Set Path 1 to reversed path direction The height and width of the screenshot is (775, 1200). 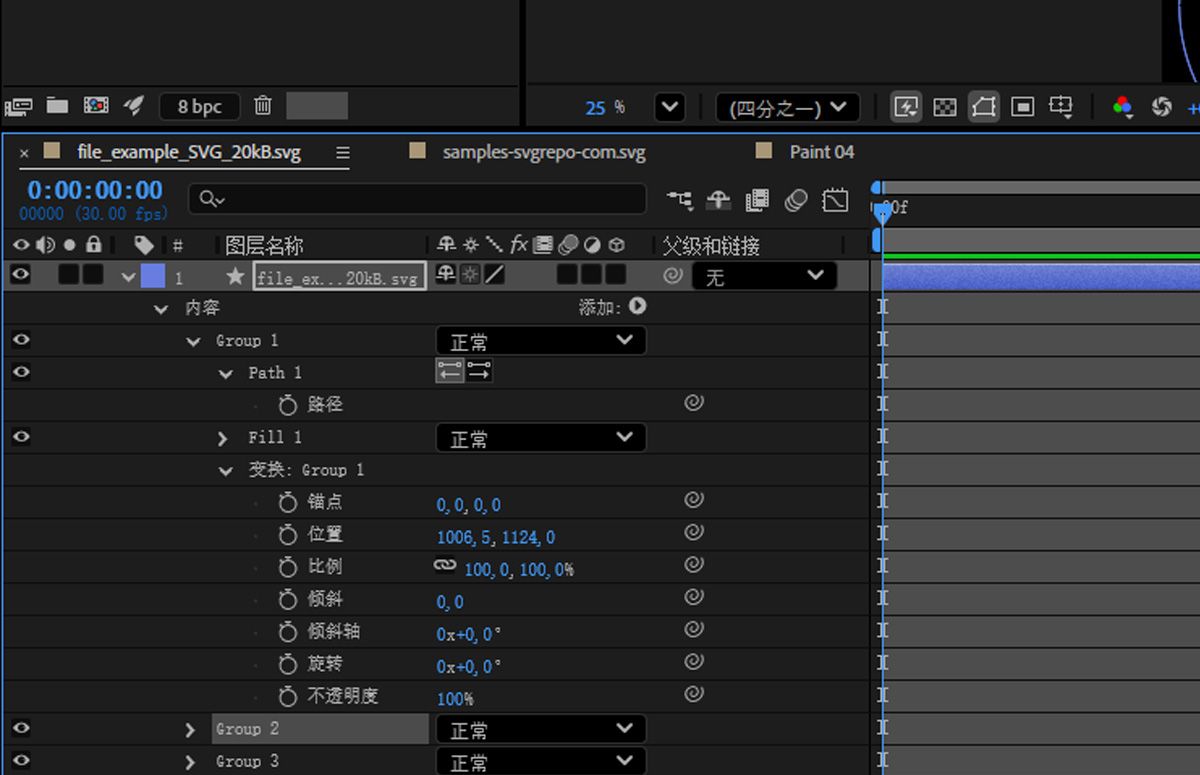point(450,371)
